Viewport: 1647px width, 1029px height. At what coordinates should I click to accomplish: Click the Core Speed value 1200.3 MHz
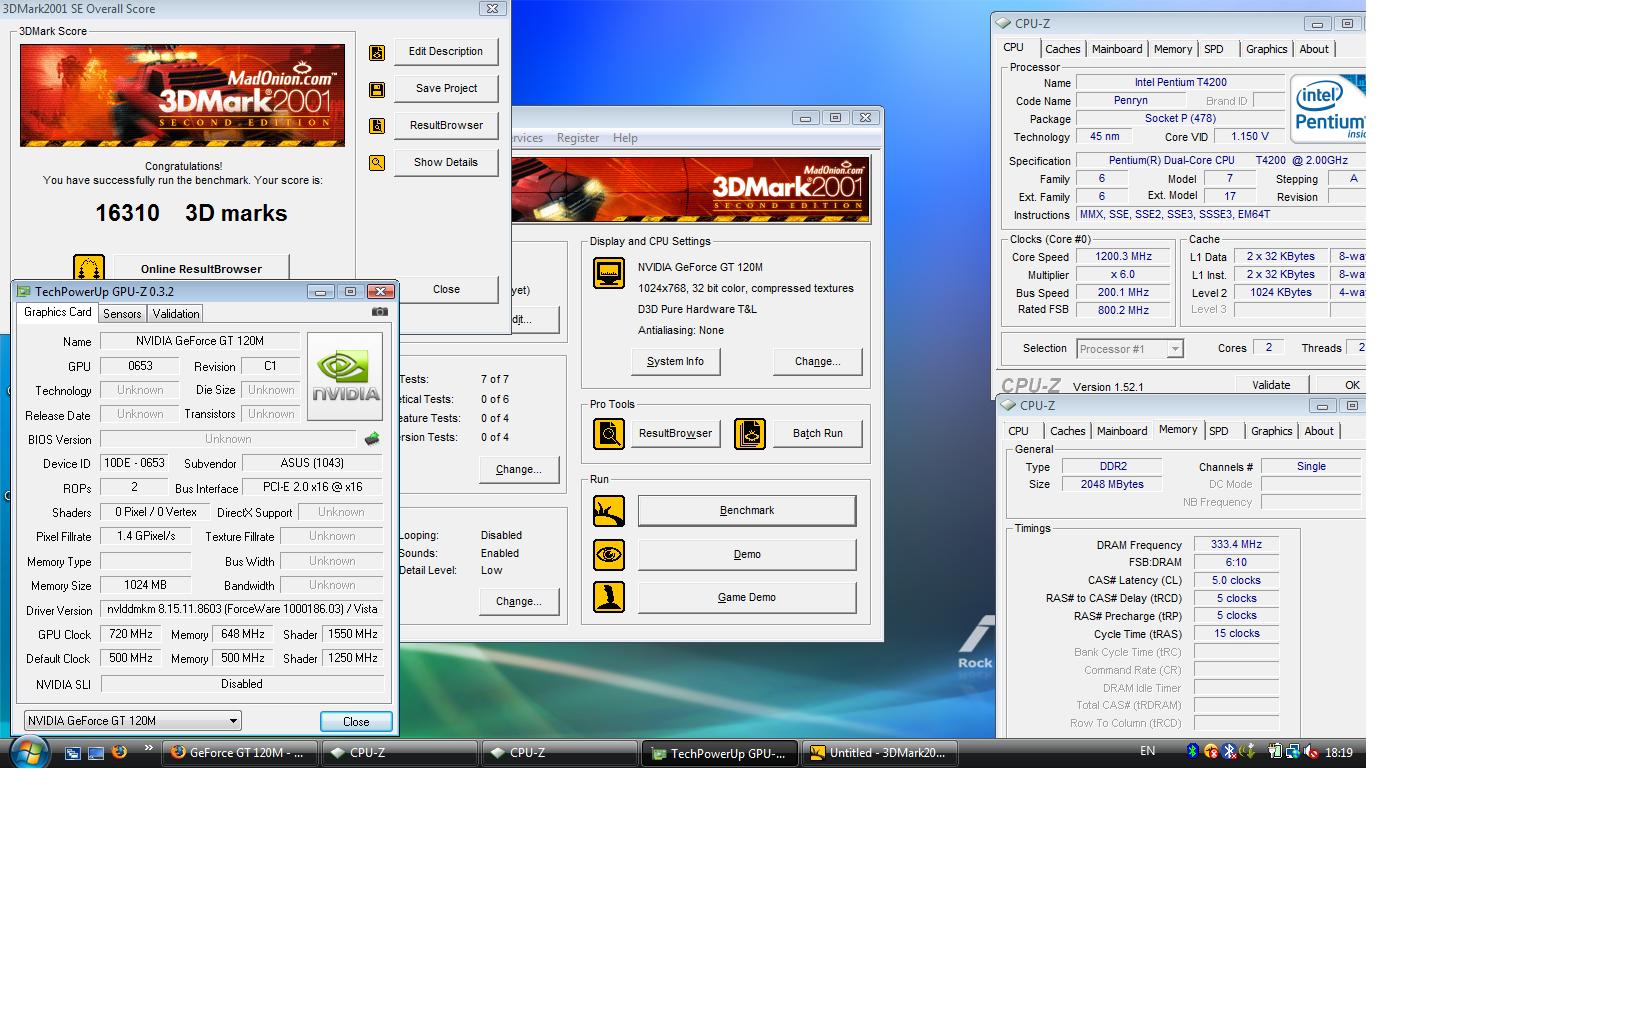1123,257
